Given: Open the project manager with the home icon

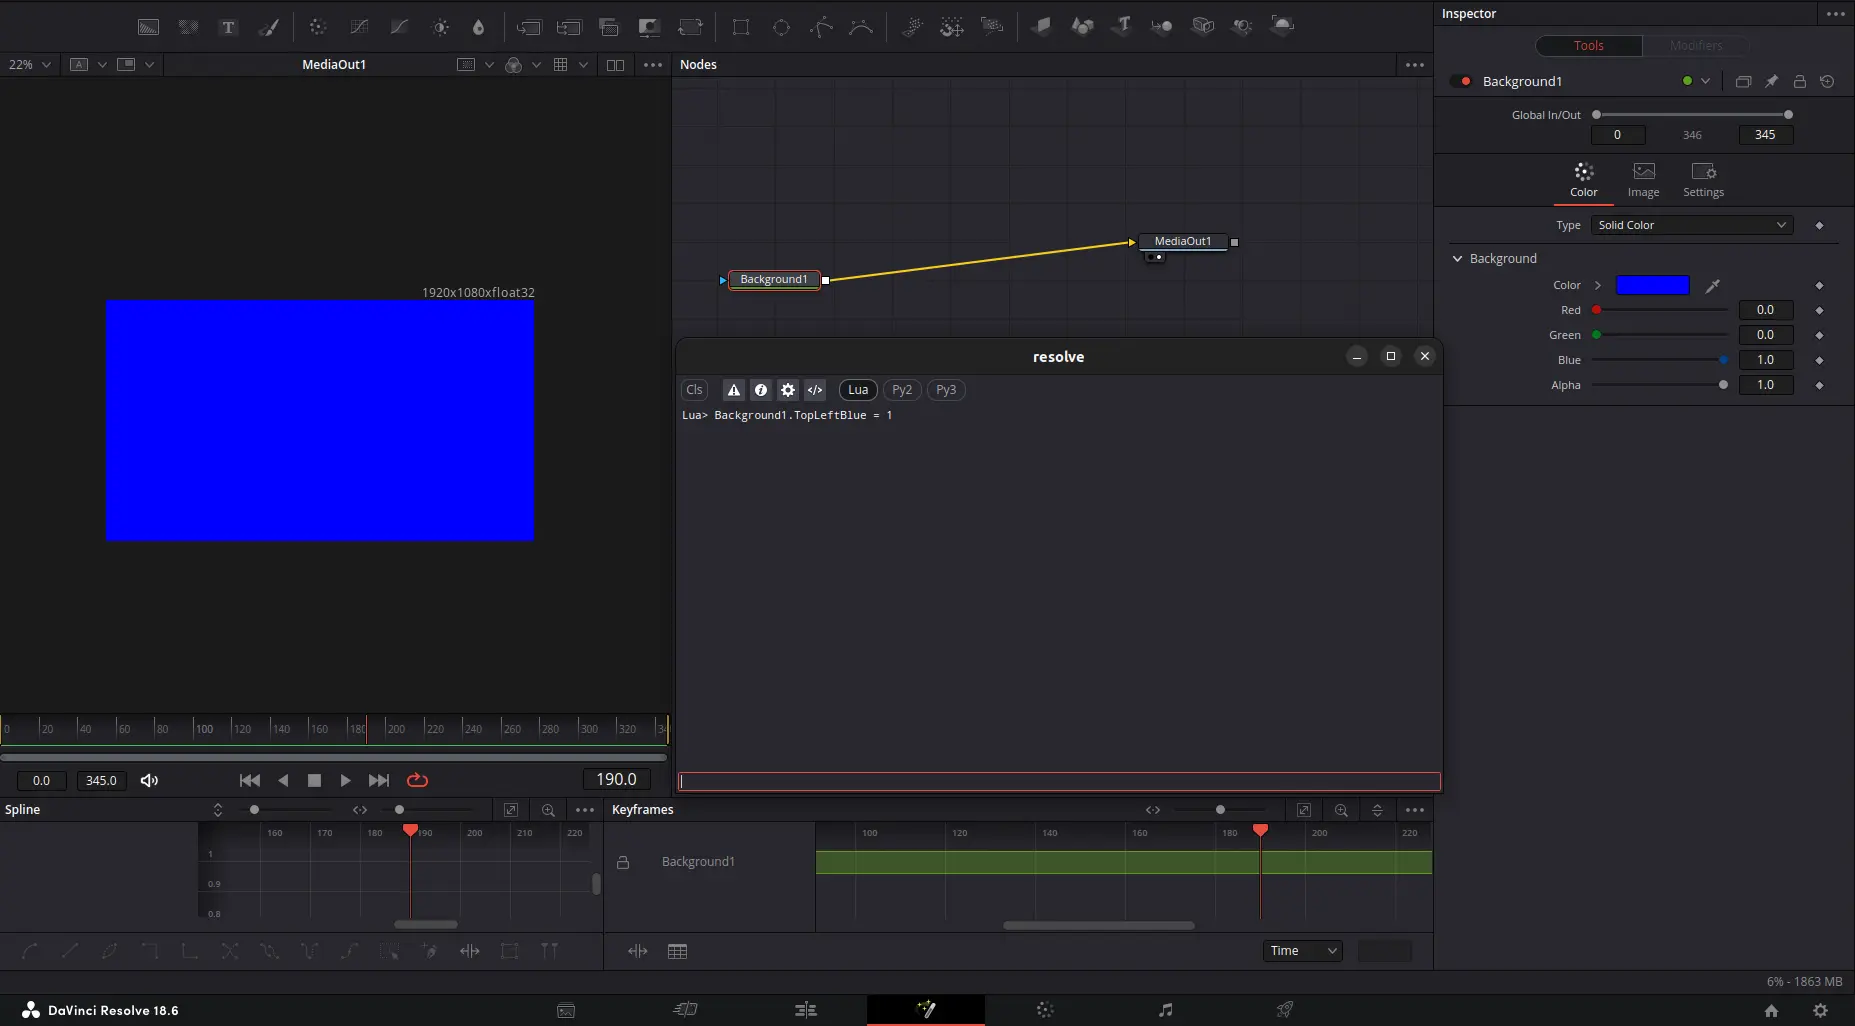Looking at the screenshot, I should (1771, 1010).
